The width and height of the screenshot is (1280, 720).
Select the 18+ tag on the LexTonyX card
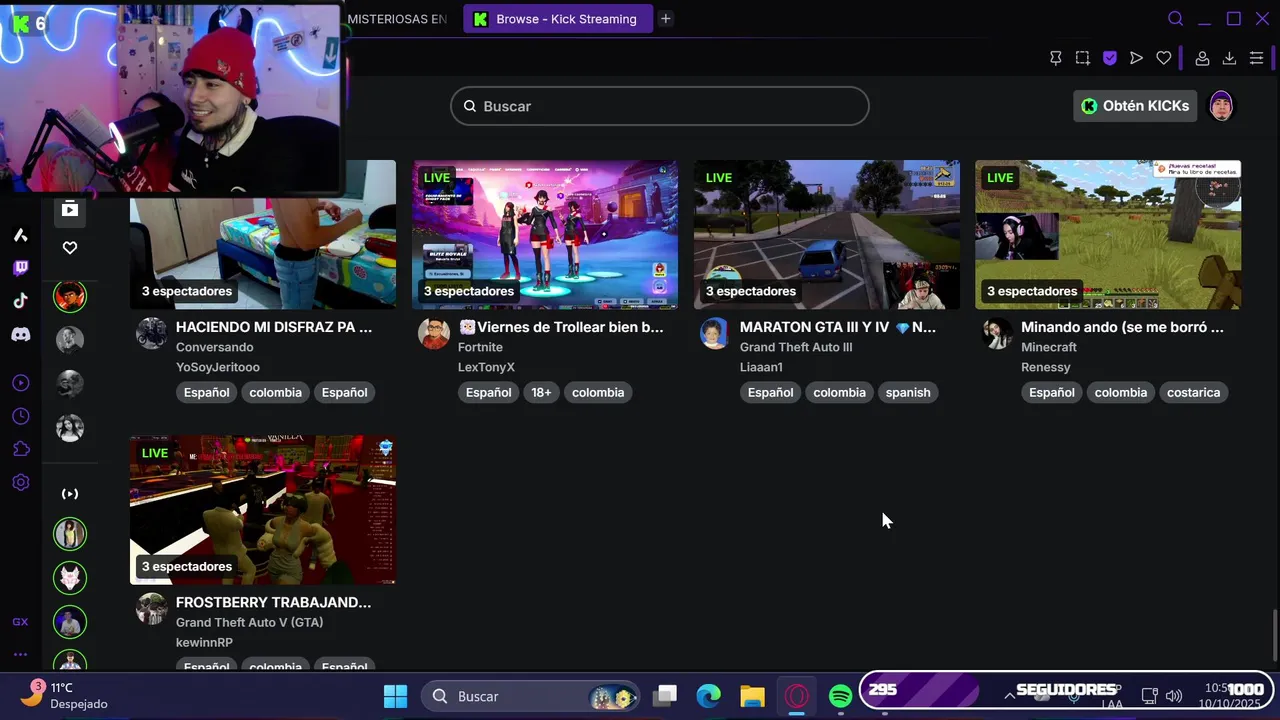point(541,392)
